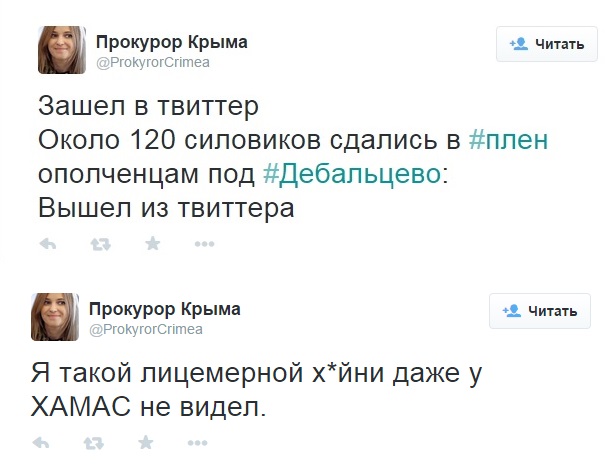This screenshot has height=464, width=616.
Task: Click the Прокурор Крыма name above the ХАМАС tweet
Action: 165,309
